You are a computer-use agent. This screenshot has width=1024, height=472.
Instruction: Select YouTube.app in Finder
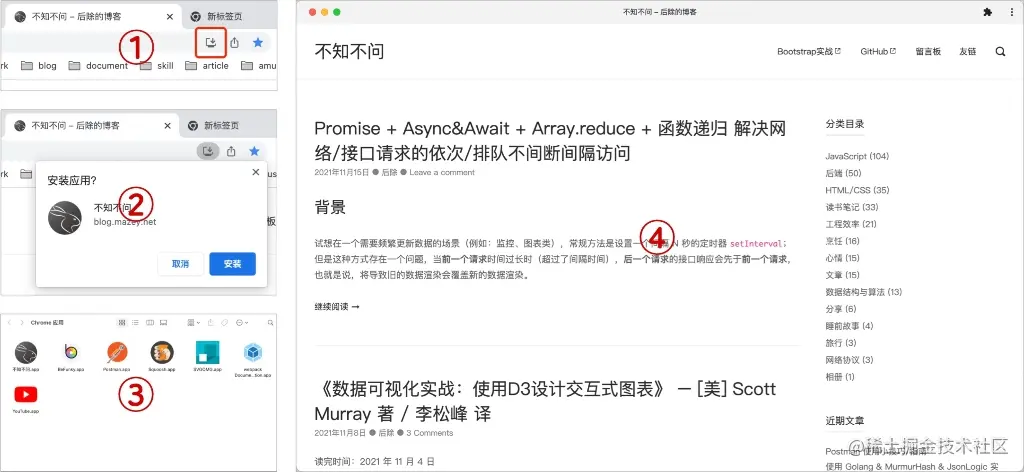pos(26,399)
